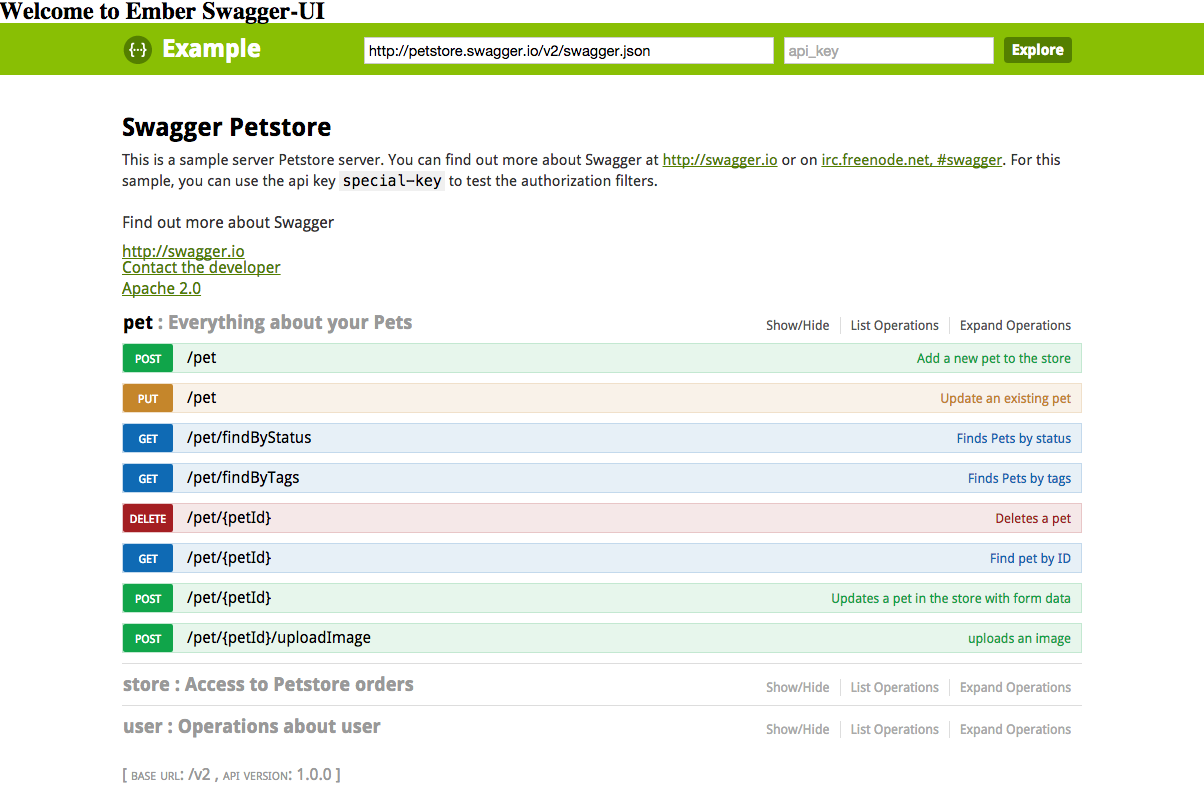Open the http://swagger.io link in description paragraph
The width and height of the screenshot is (1204, 790).
point(720,160)
